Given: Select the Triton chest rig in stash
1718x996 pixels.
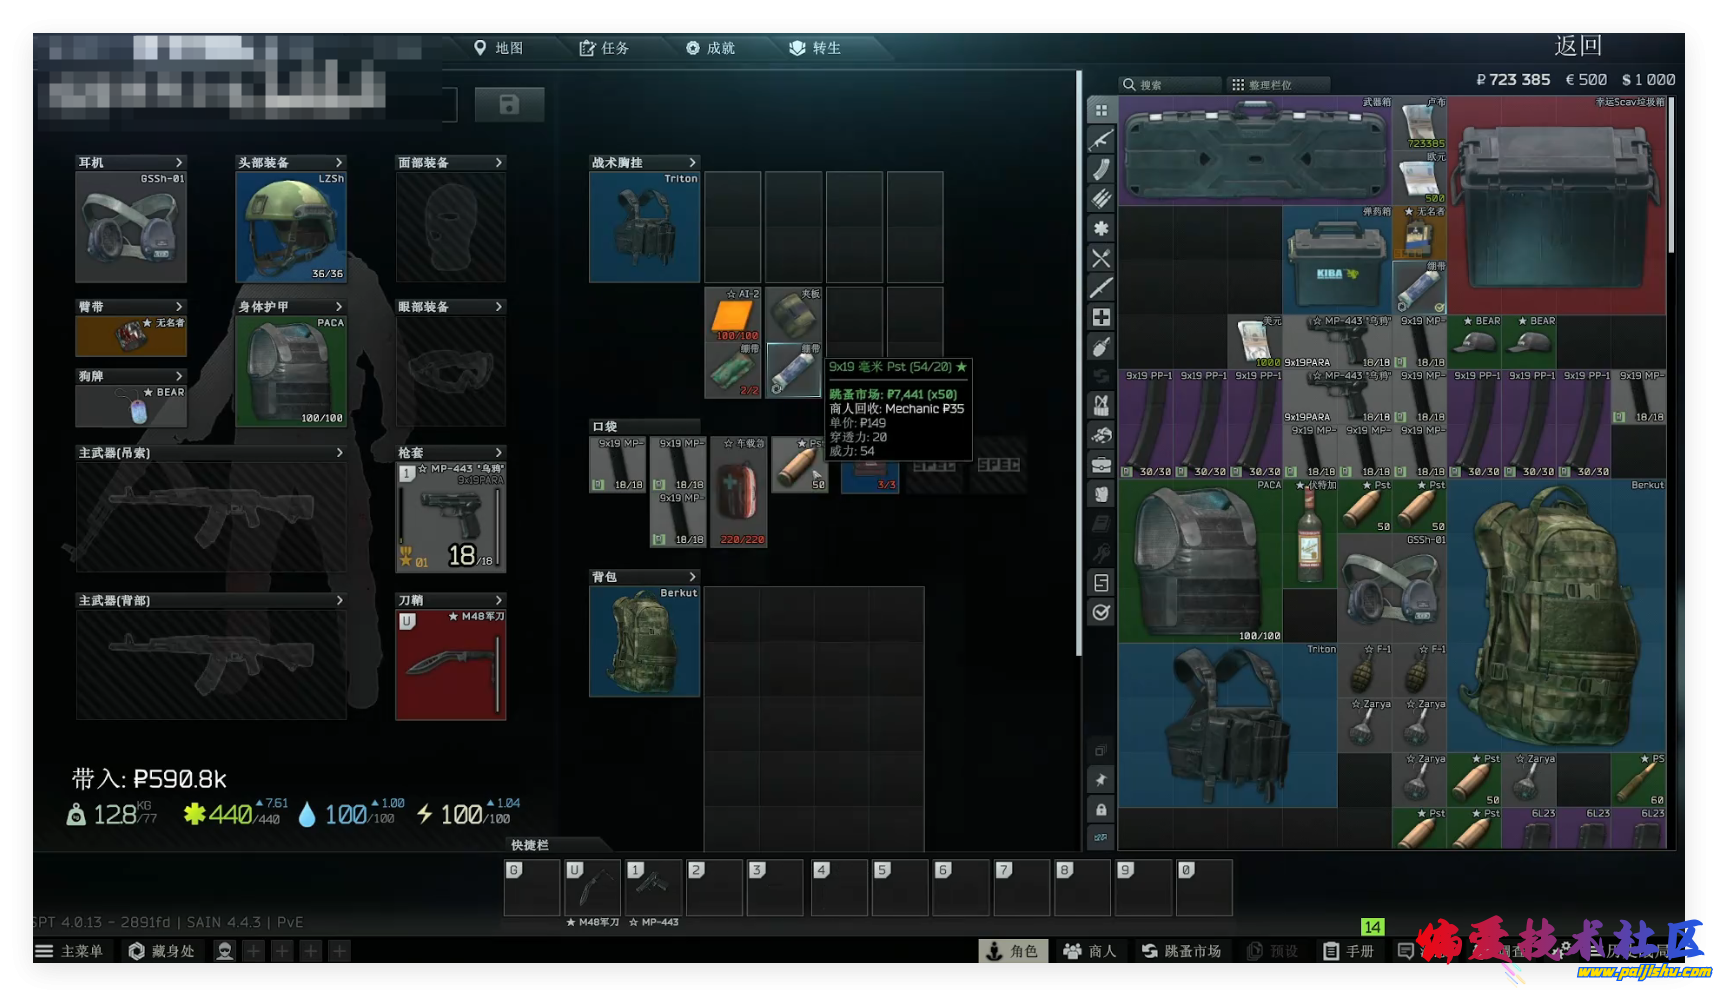Looking at the screenshot, I should (1228, 725).
